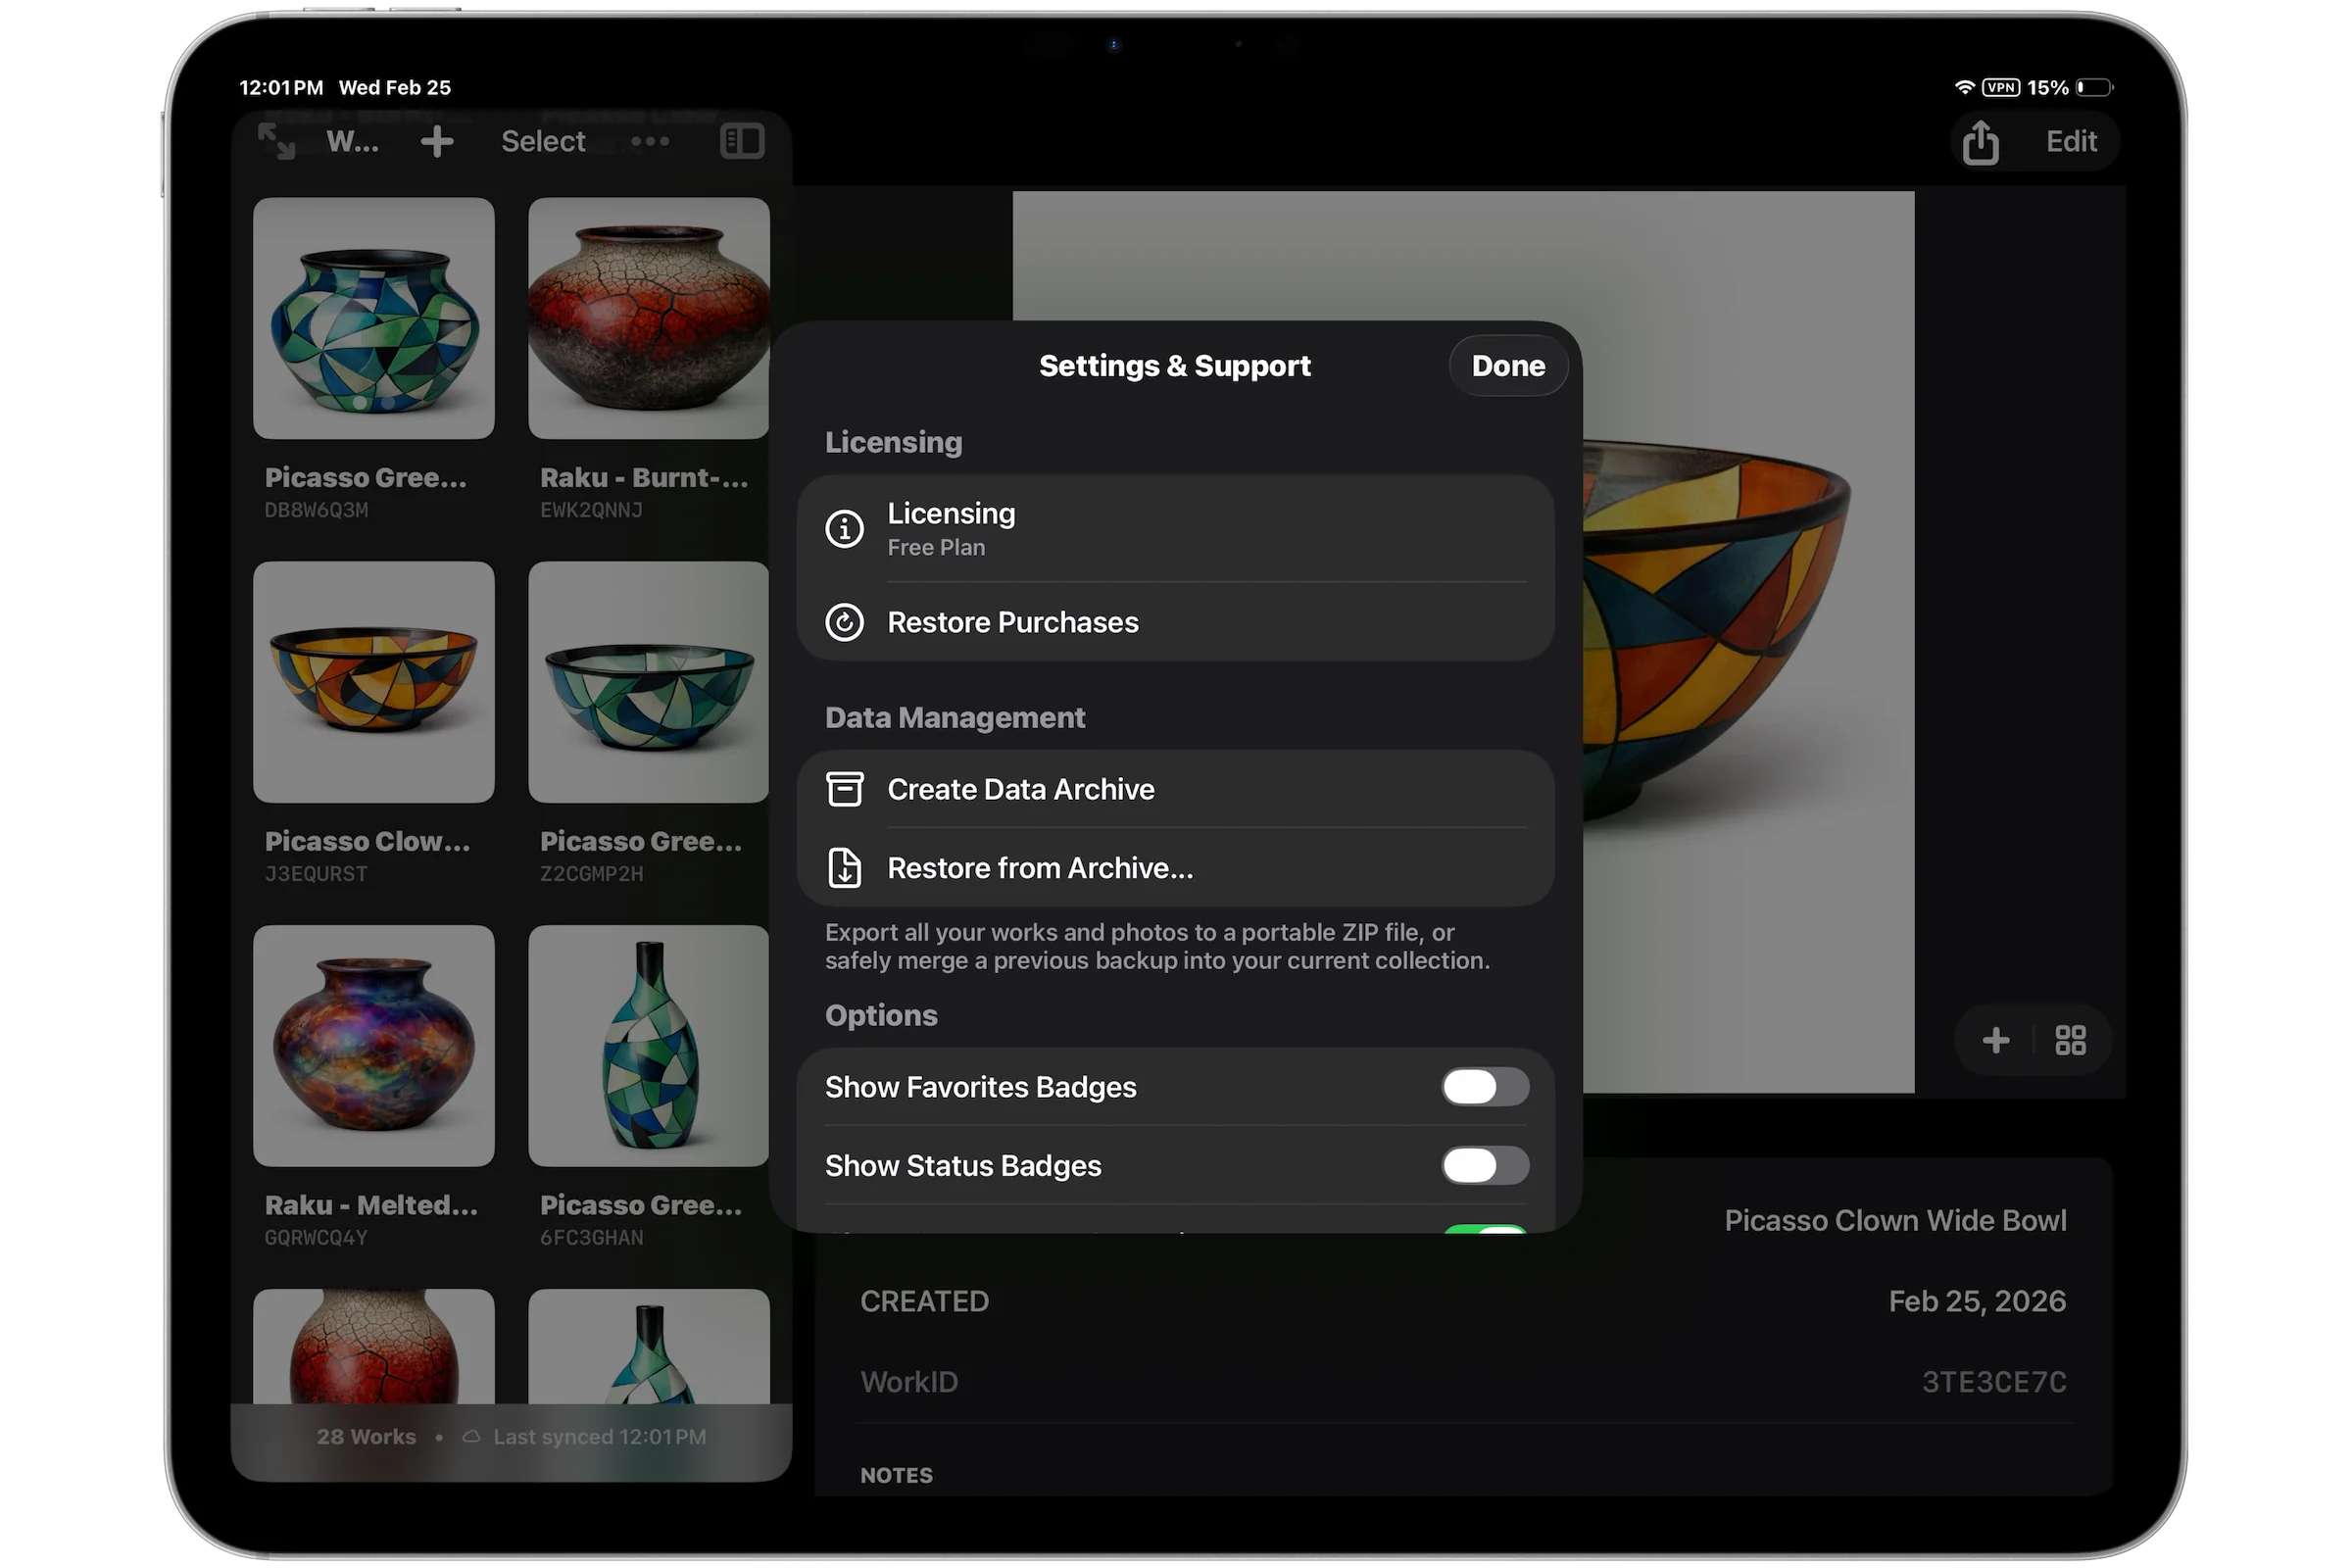Choose Restore Purchases
The width and height of the screenshot is (2352, 1568).
[1176, 622]
